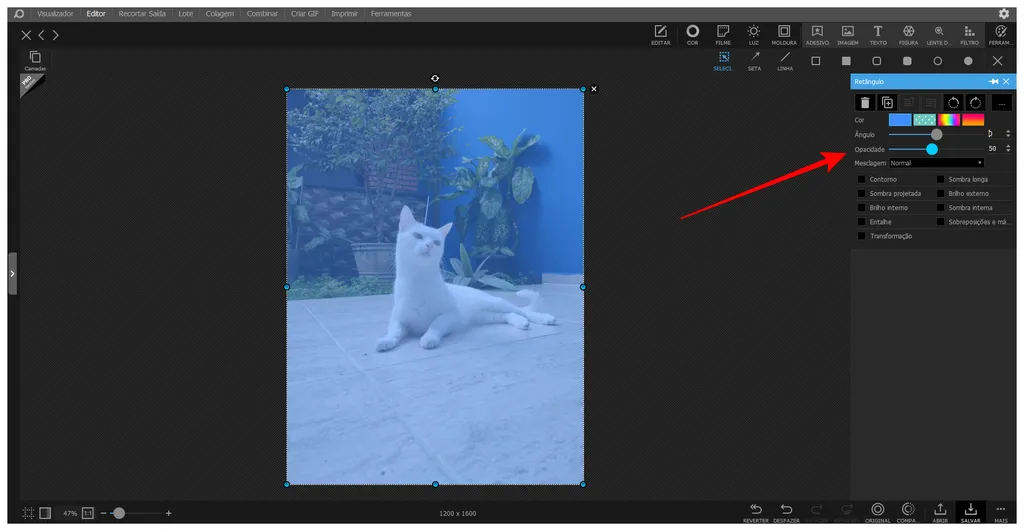
Task: Duplicate the rectangle object
Action: pyautogui.click(x=887, y=103)
